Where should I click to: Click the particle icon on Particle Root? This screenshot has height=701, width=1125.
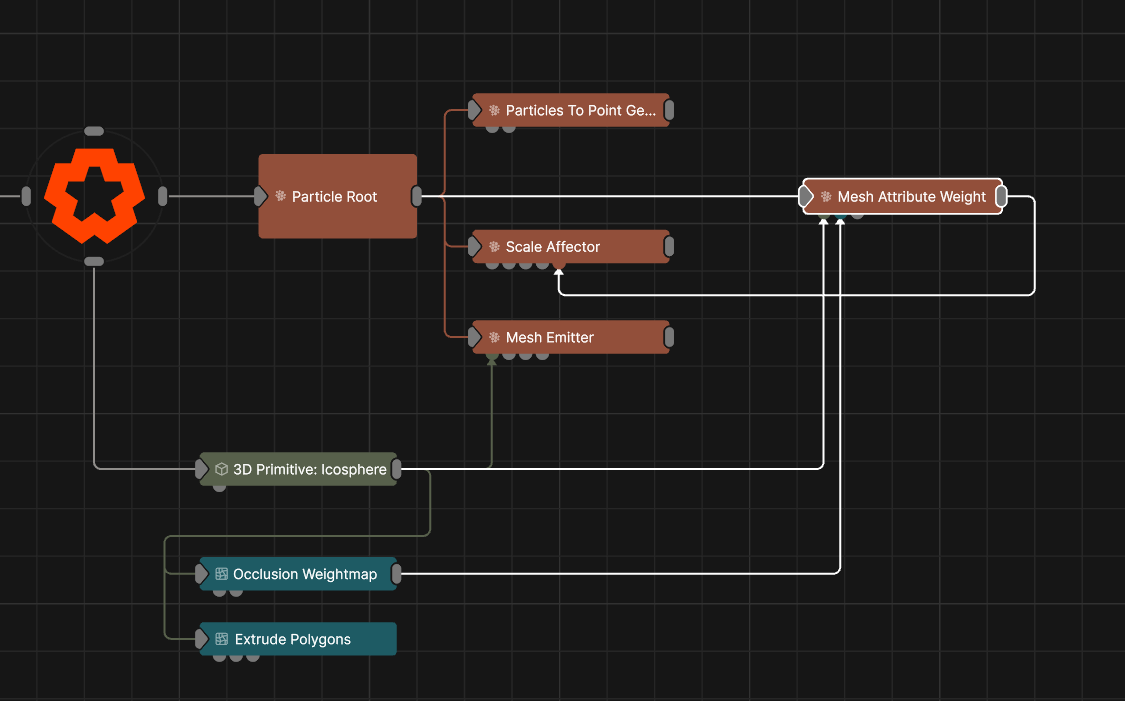click(281, 197)
